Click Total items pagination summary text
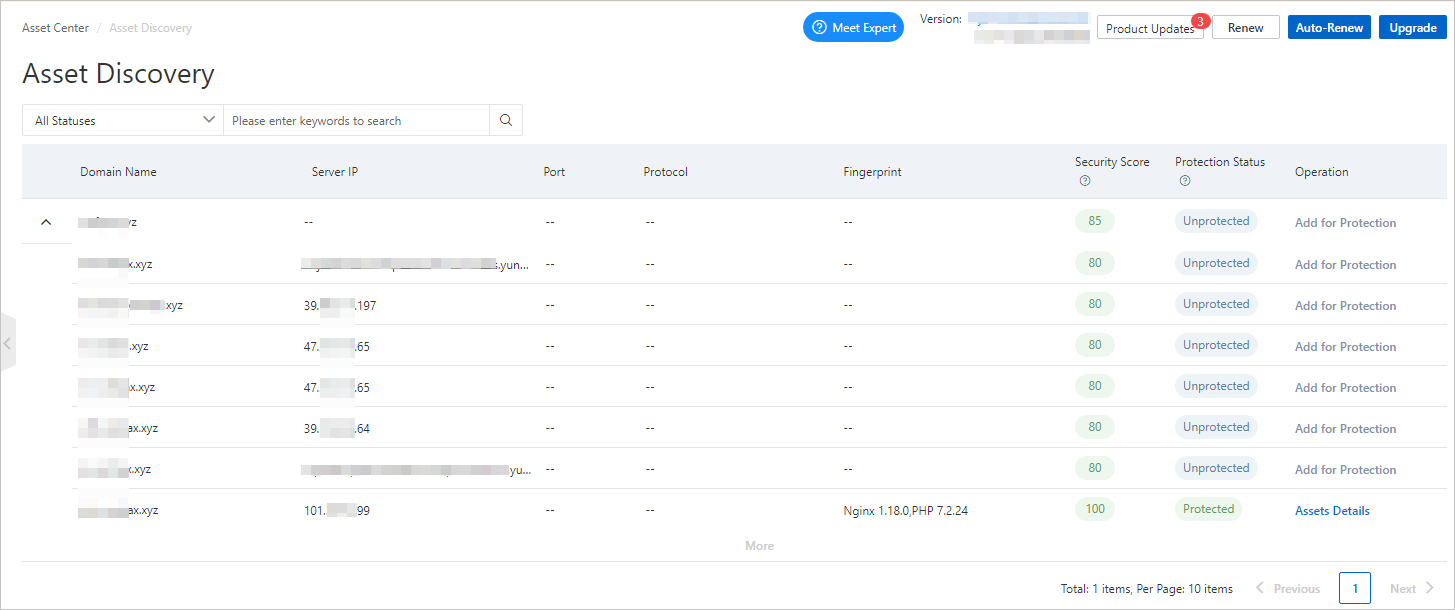The width and height of the screenshot is (1455, 610). coord(1146,588)
